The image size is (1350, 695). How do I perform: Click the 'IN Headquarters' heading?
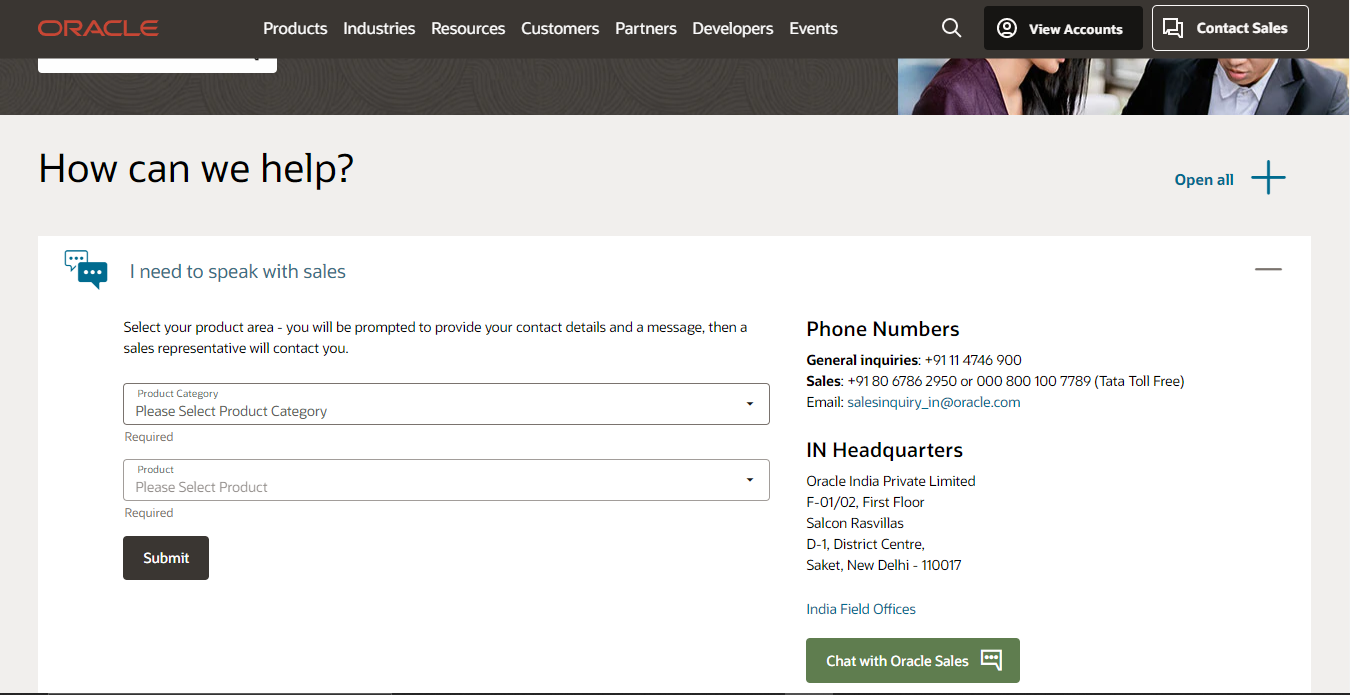(x=885, y=450)
